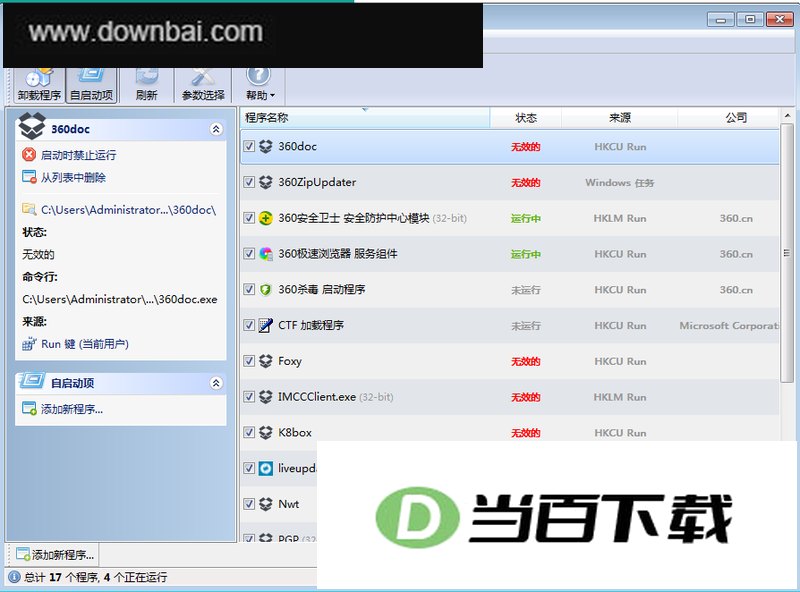Select the 360ZipUpdater row name

tap(317, 182)
